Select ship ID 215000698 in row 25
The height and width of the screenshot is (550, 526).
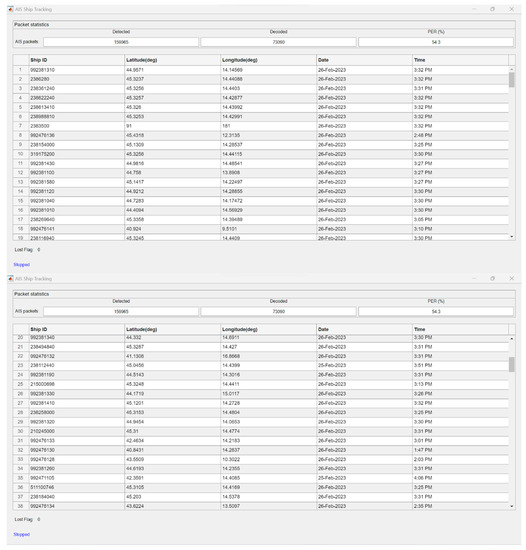[x=76, y=384]
